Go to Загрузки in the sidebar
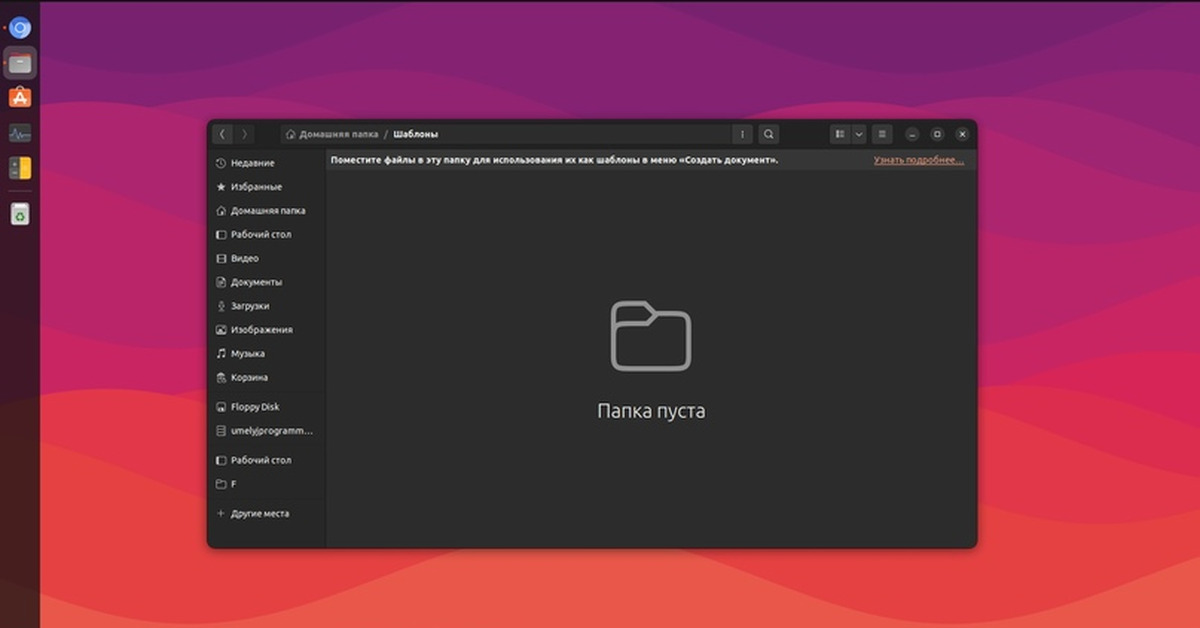 (249, 306)
